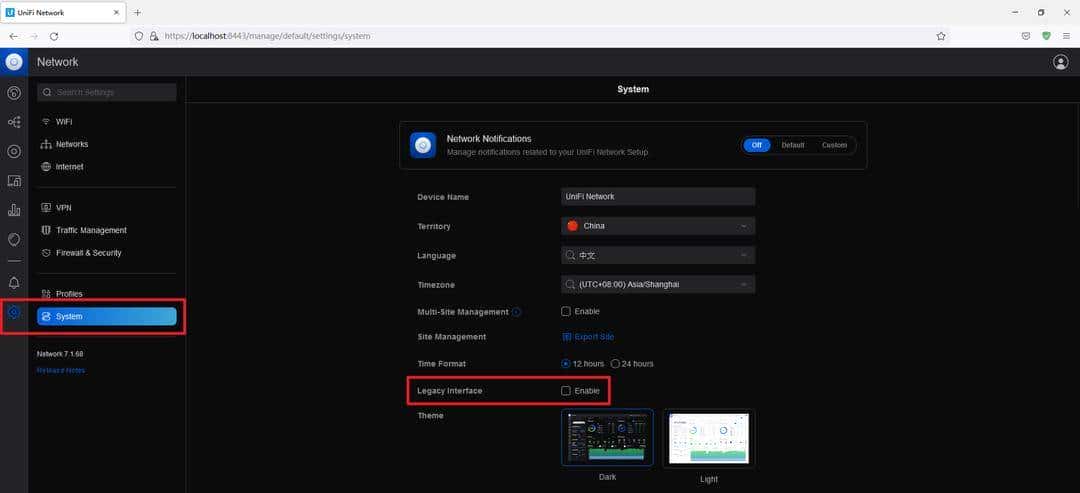
Task: Open the Pocket save icon in toolbar
Action: point(1026,36)
